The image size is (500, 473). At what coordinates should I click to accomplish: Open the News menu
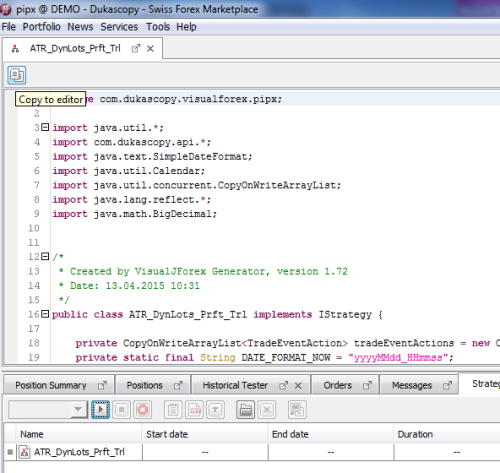coord(80,27)
